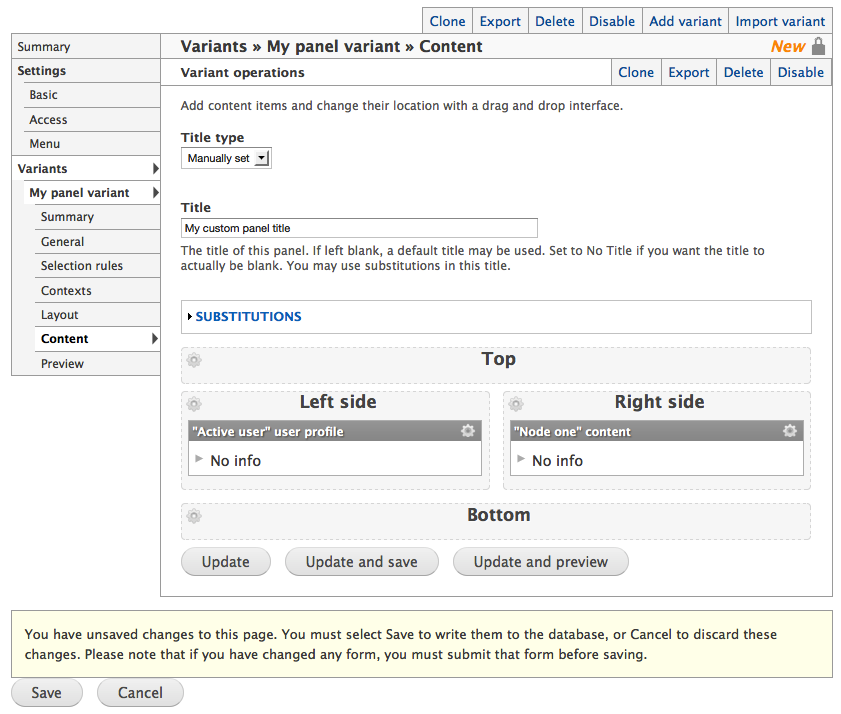Click the orange New status label
This screenshot has height=714, width=841.
tap(788, 47)
